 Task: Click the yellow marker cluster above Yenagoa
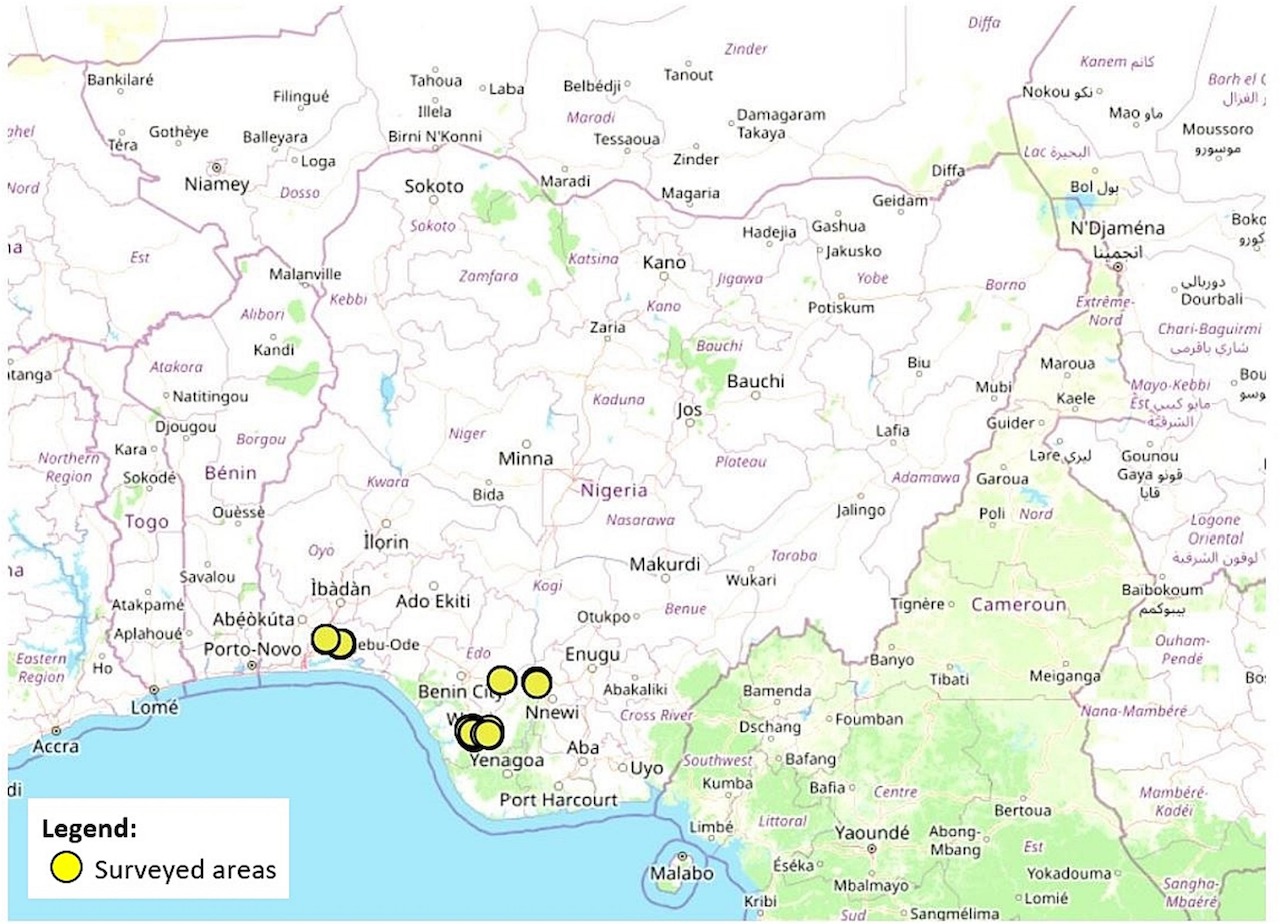tap(480, 733)
